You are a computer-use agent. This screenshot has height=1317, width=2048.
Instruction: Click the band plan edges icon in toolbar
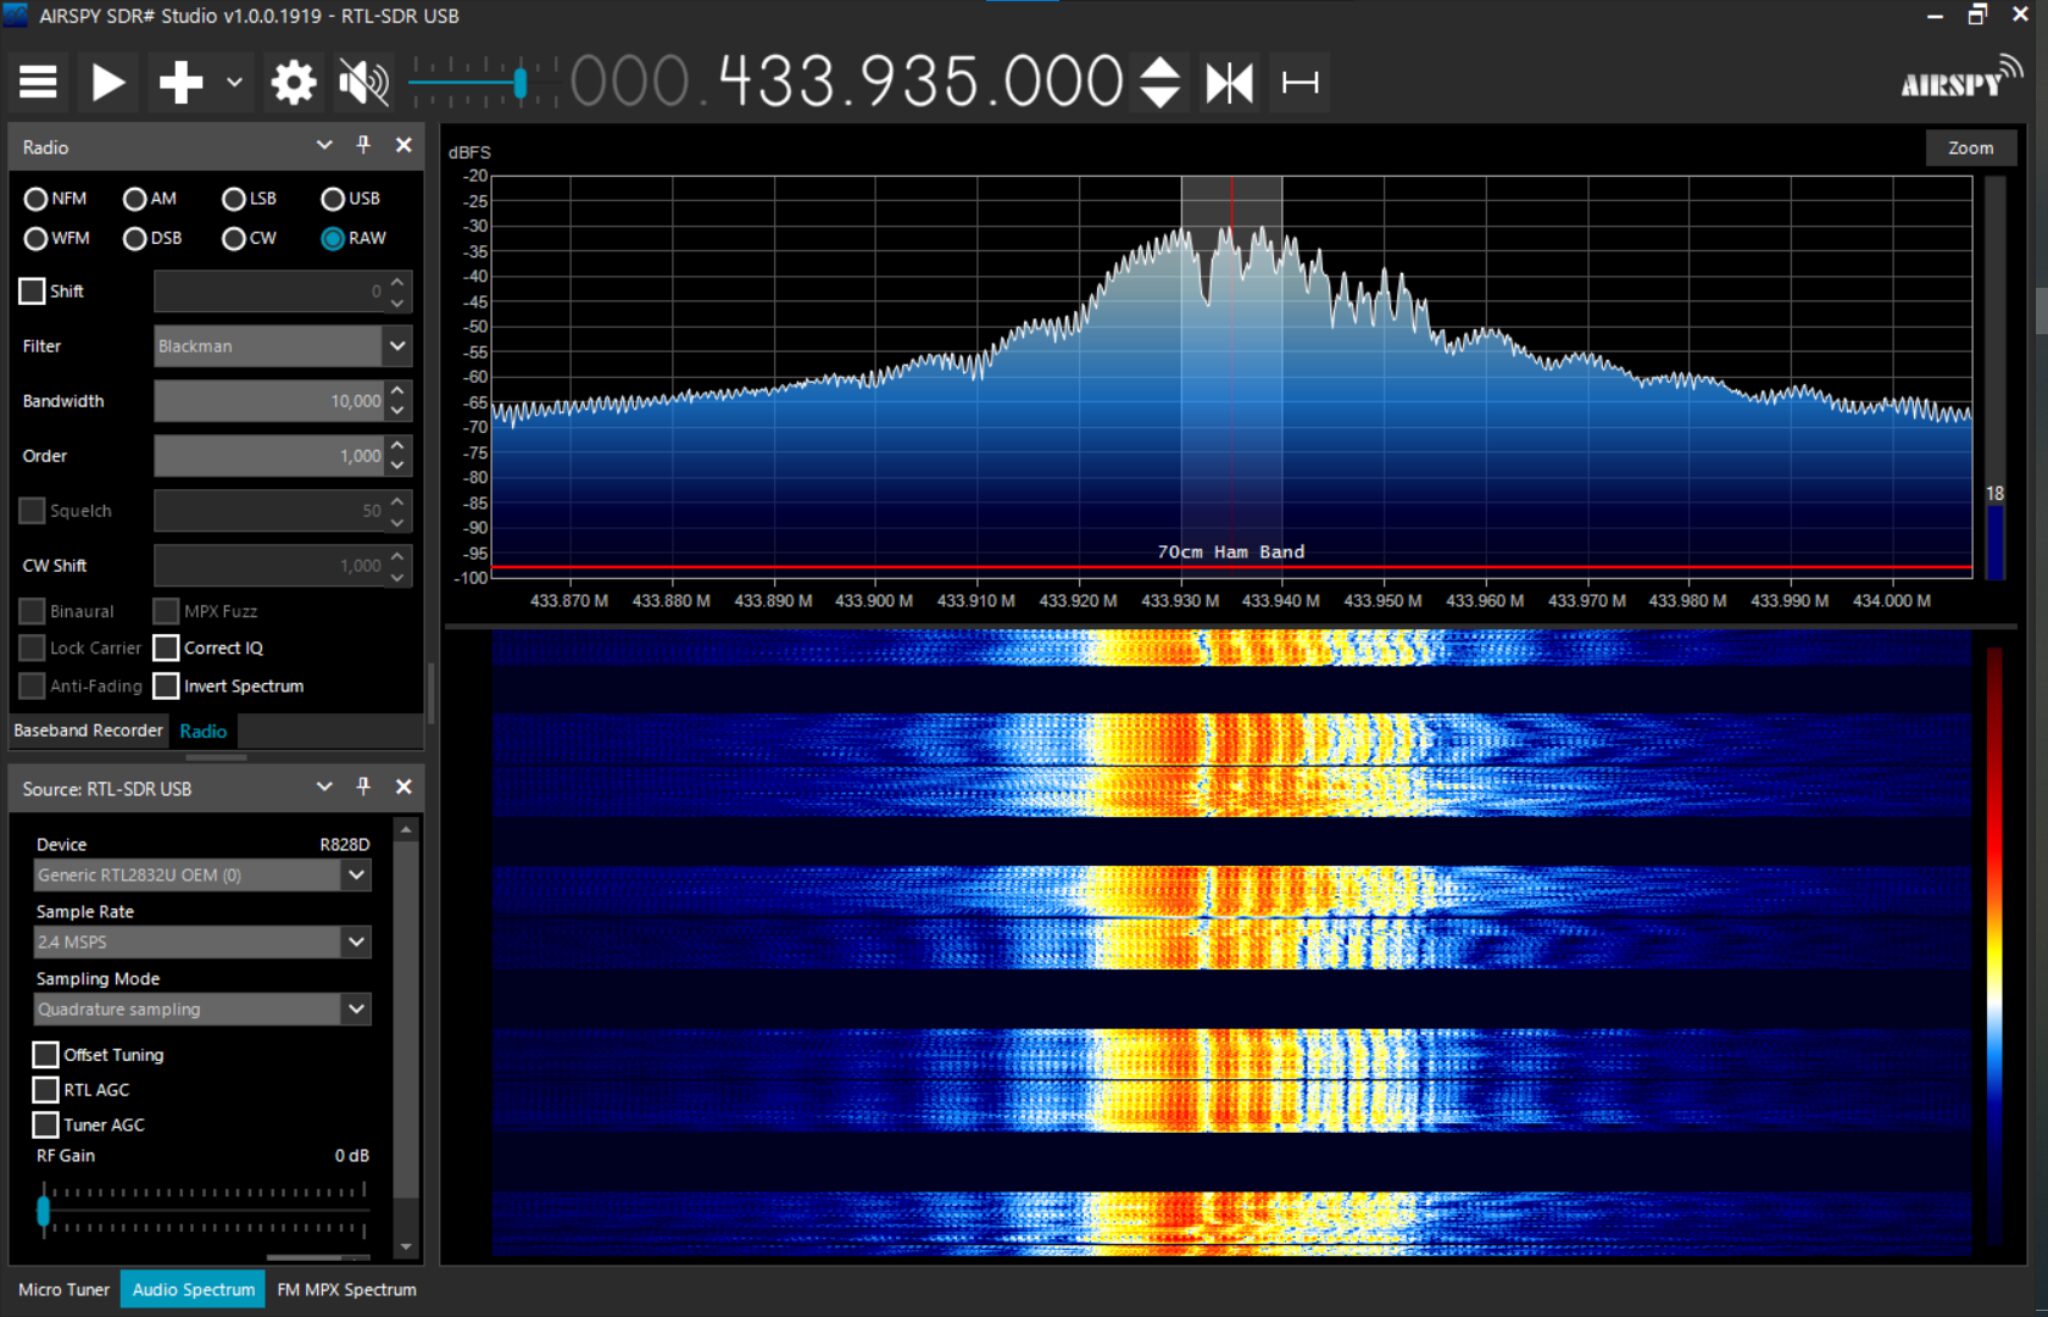pyautogui.click(x=1298, y=83)
